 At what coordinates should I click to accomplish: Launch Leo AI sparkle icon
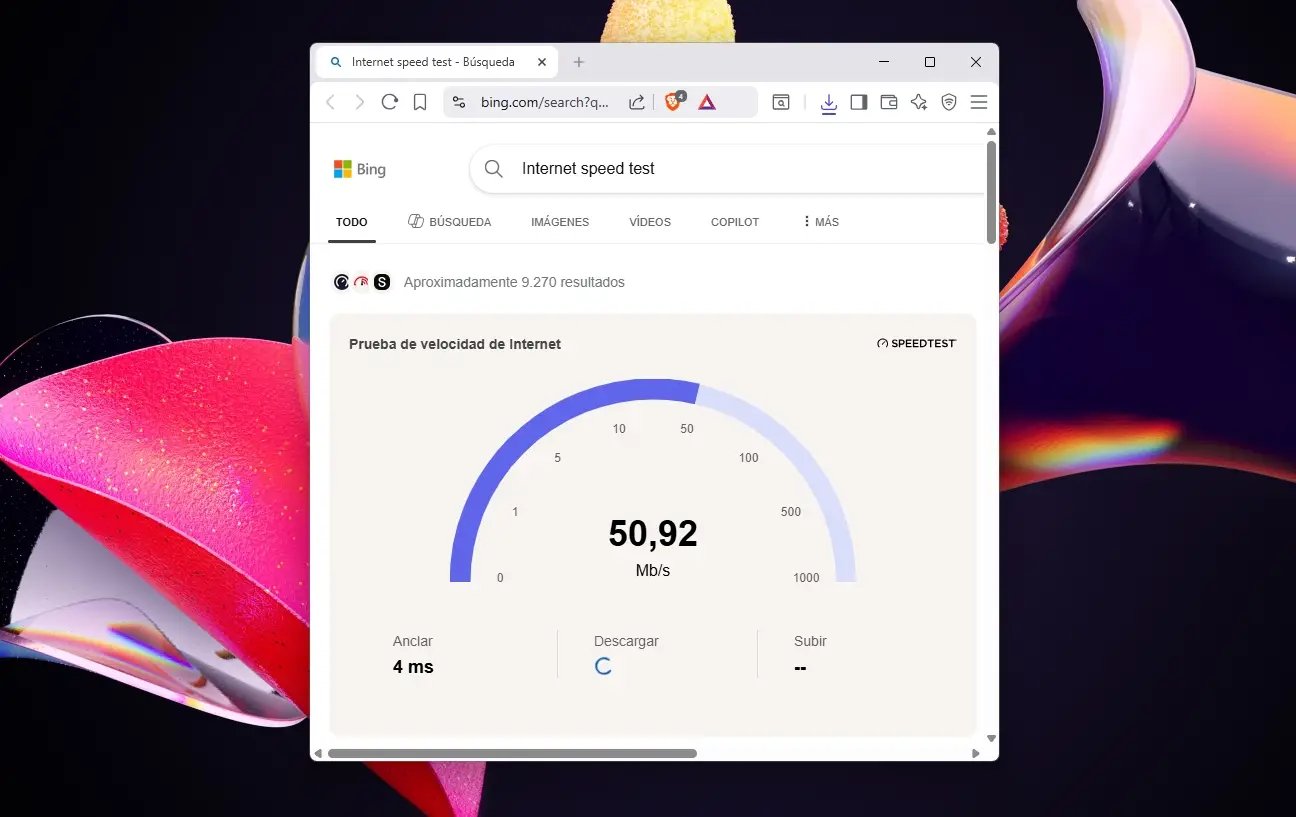pyautogui.click(x=919, y=102)
